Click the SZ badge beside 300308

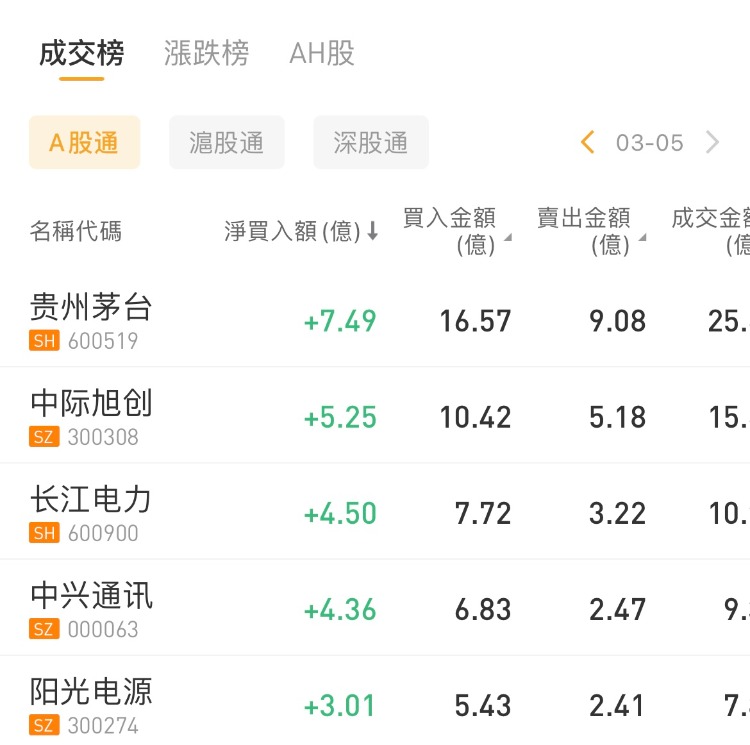click(45, 438)
